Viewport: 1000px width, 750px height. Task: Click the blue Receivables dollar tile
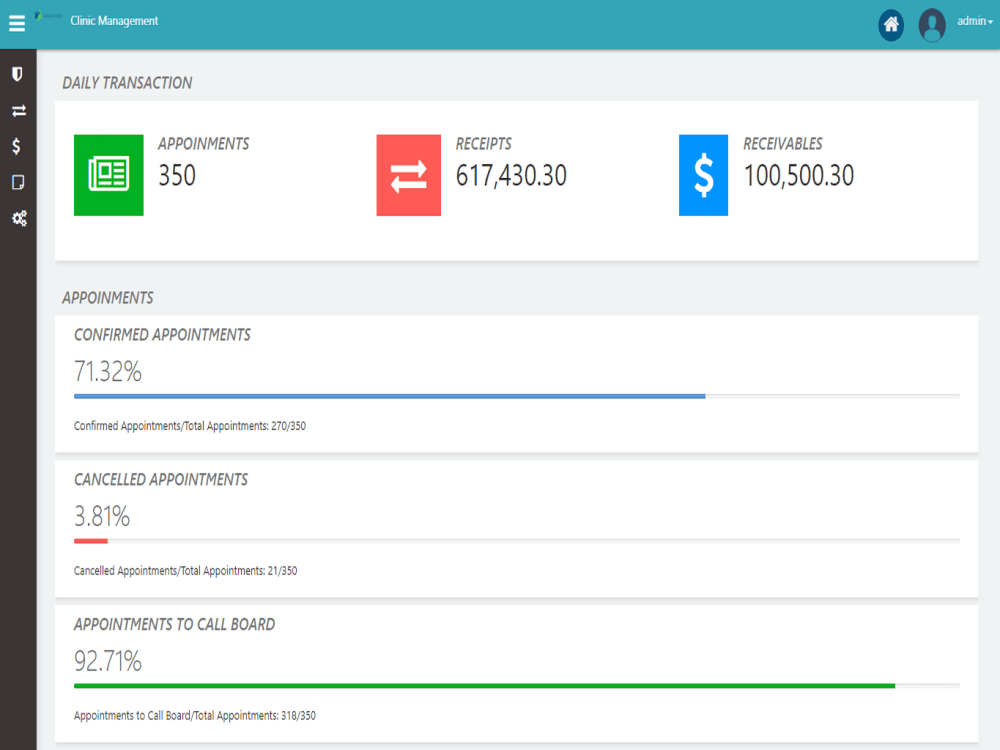point(703,175)
